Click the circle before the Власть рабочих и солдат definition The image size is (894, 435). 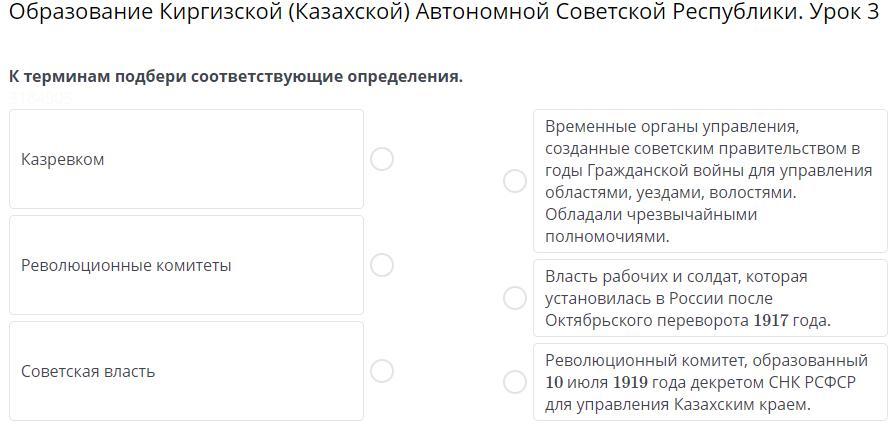pyautogui.click(x=515, y=298)
